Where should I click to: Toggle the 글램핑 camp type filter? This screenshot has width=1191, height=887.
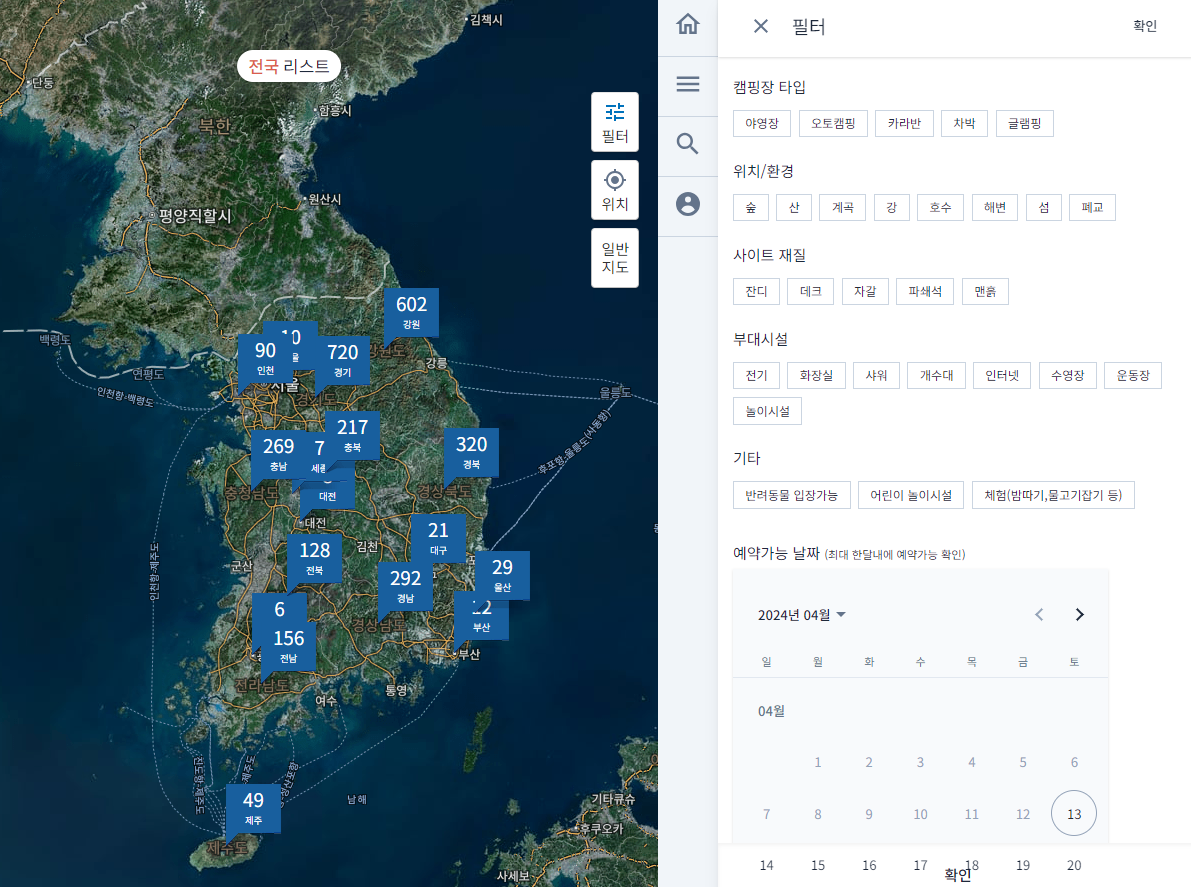pos(1025,124)
